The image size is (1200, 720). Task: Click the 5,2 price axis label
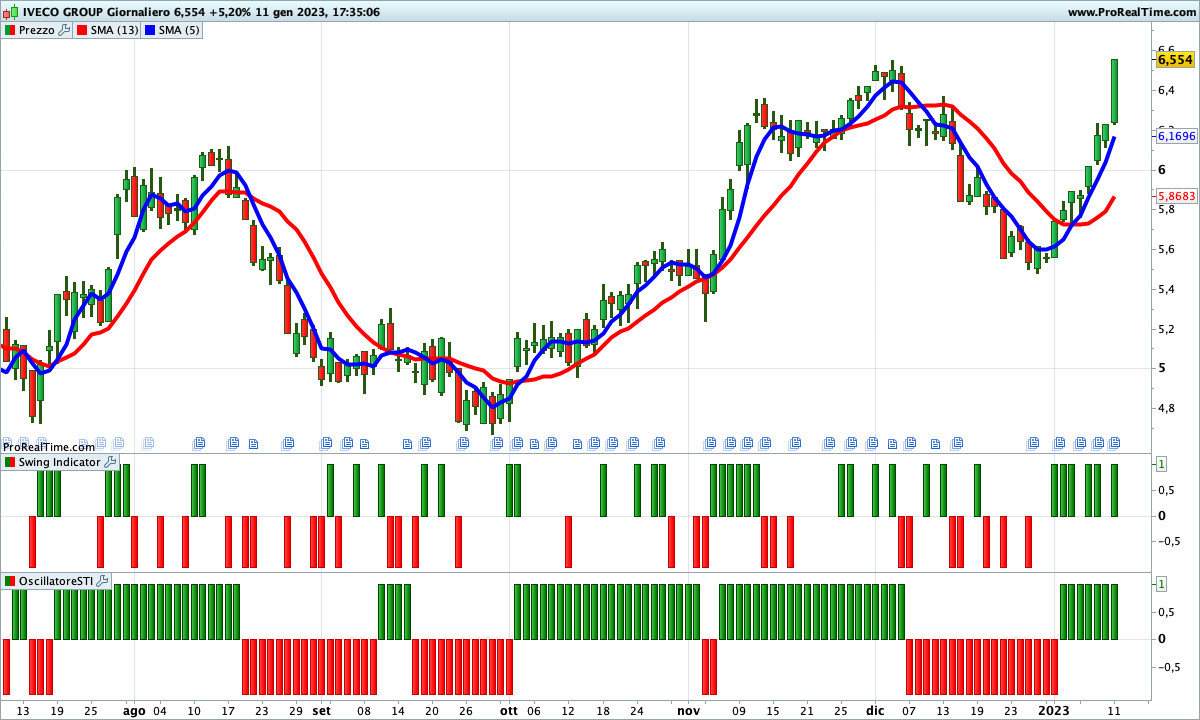(x=1166, y=329)
